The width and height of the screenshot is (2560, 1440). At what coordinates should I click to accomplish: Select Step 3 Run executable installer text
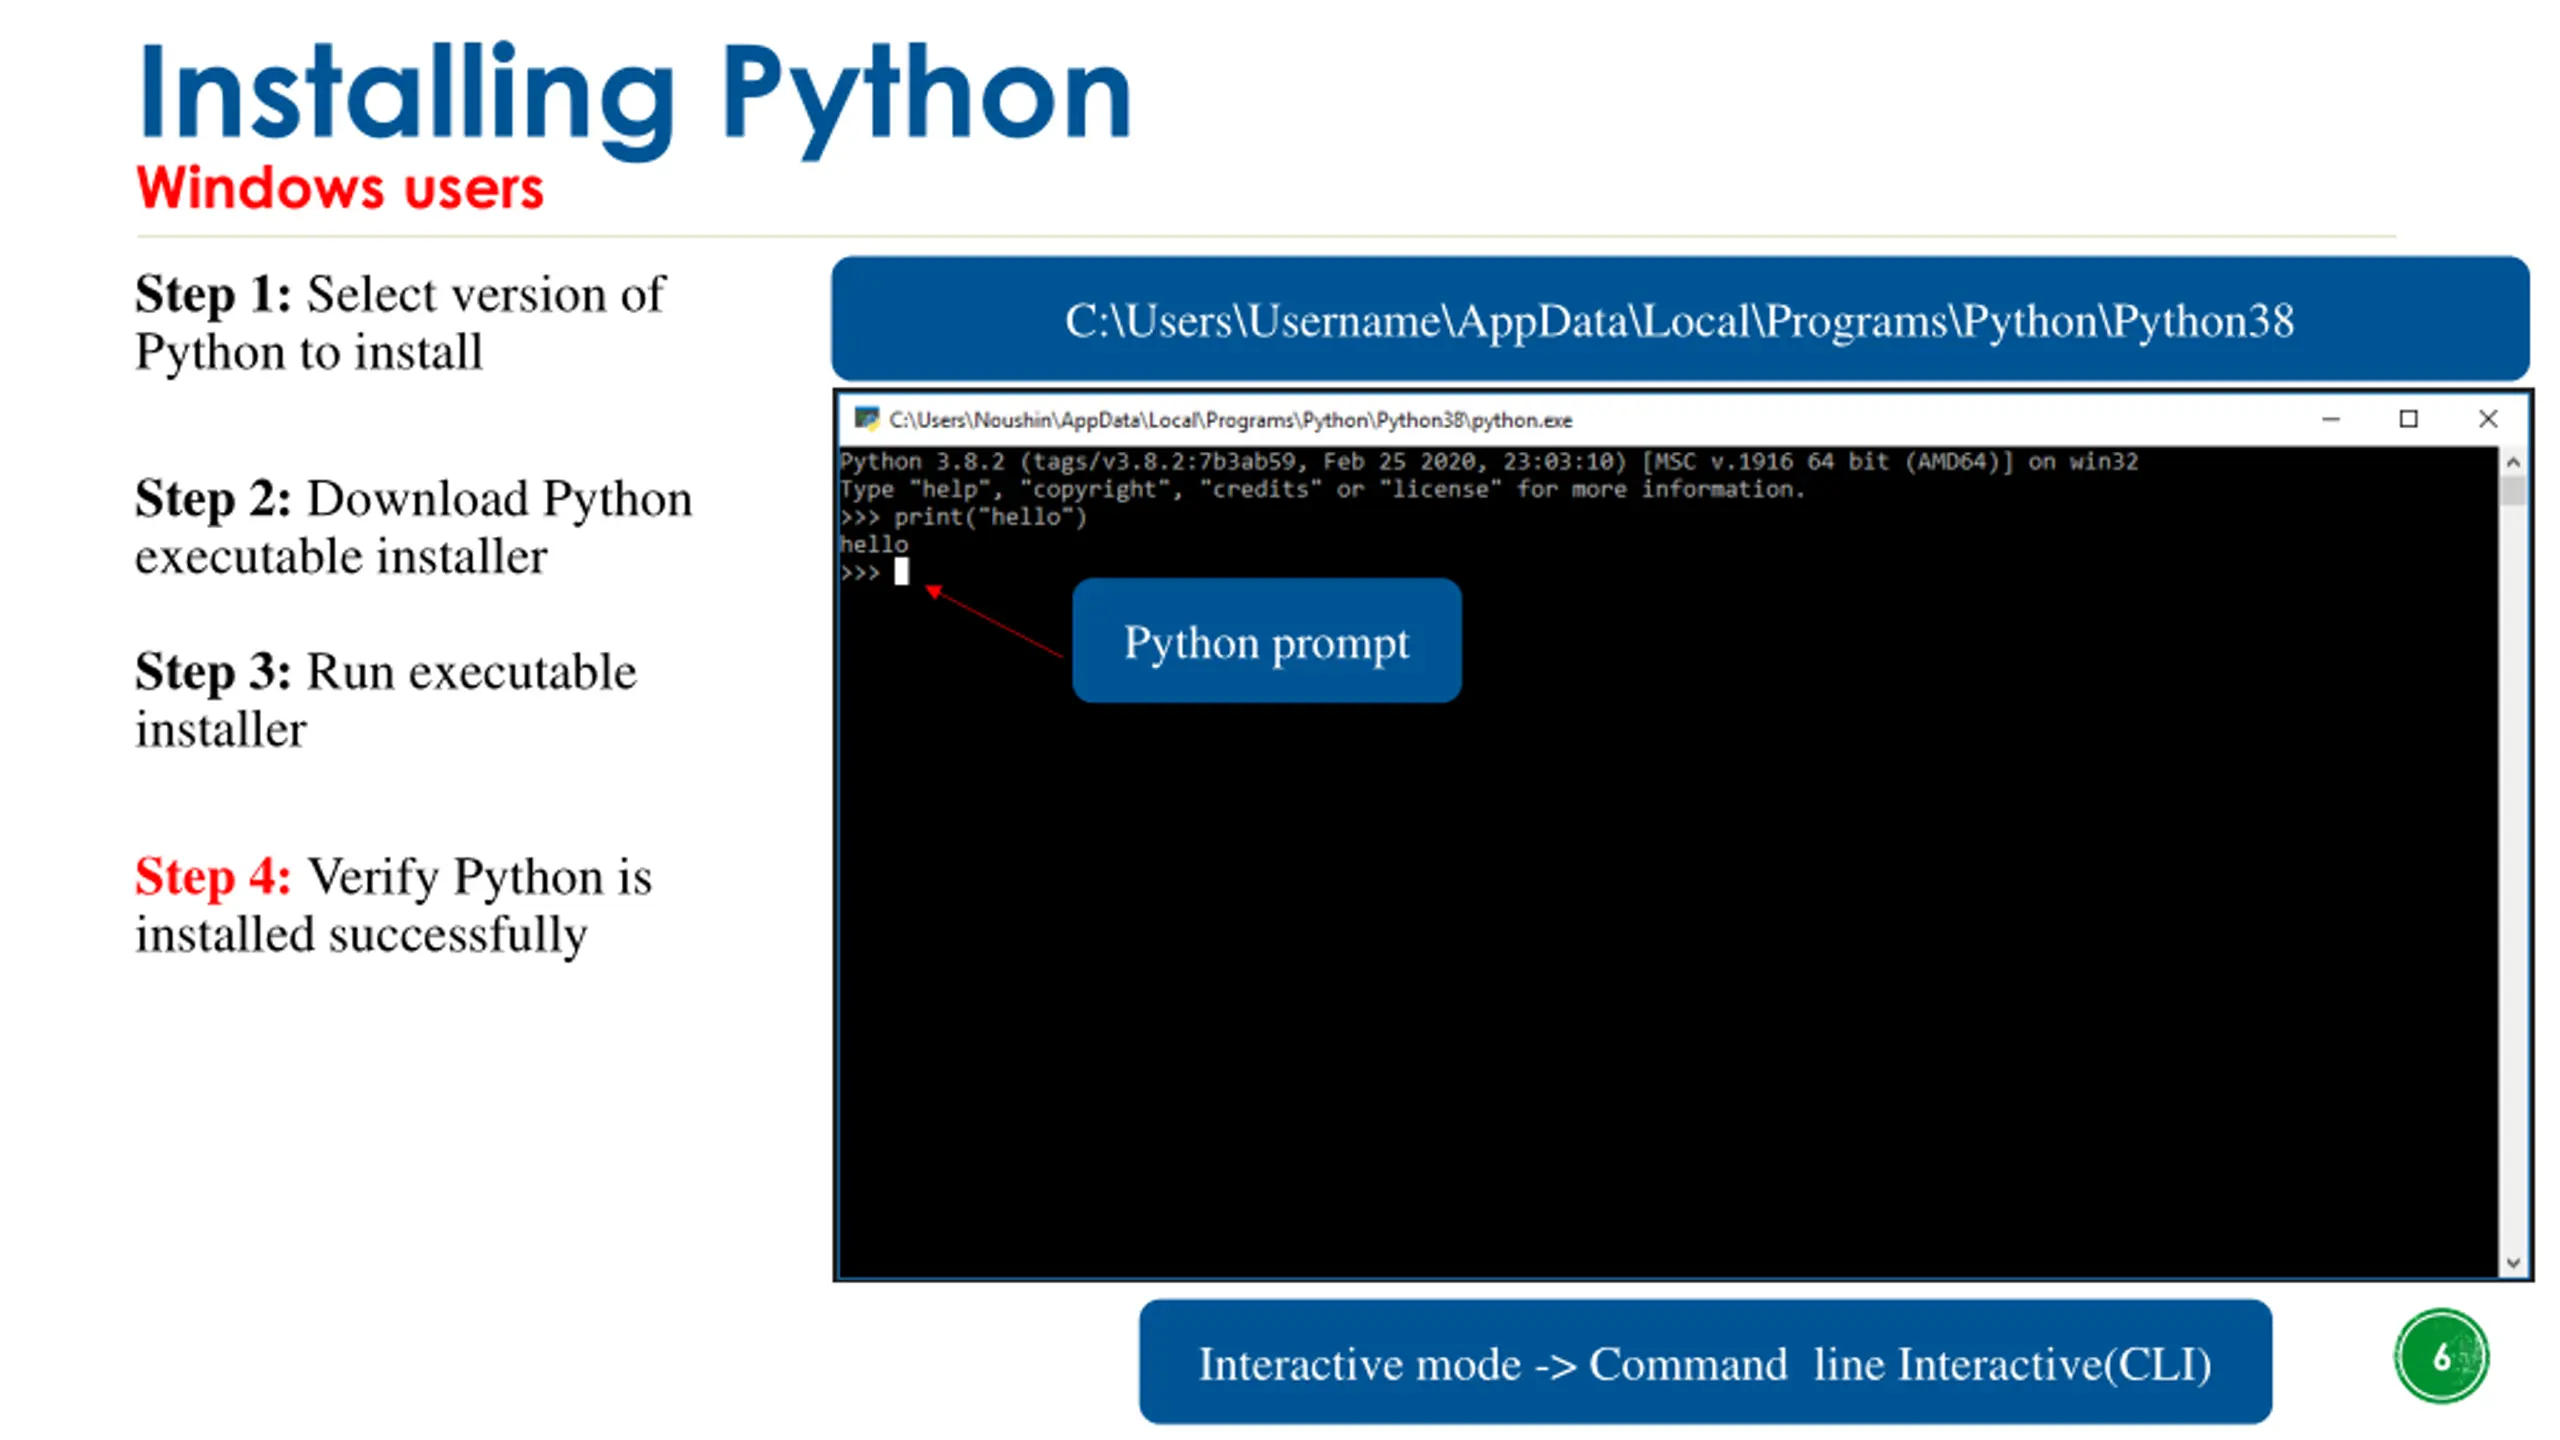point(385,699)
